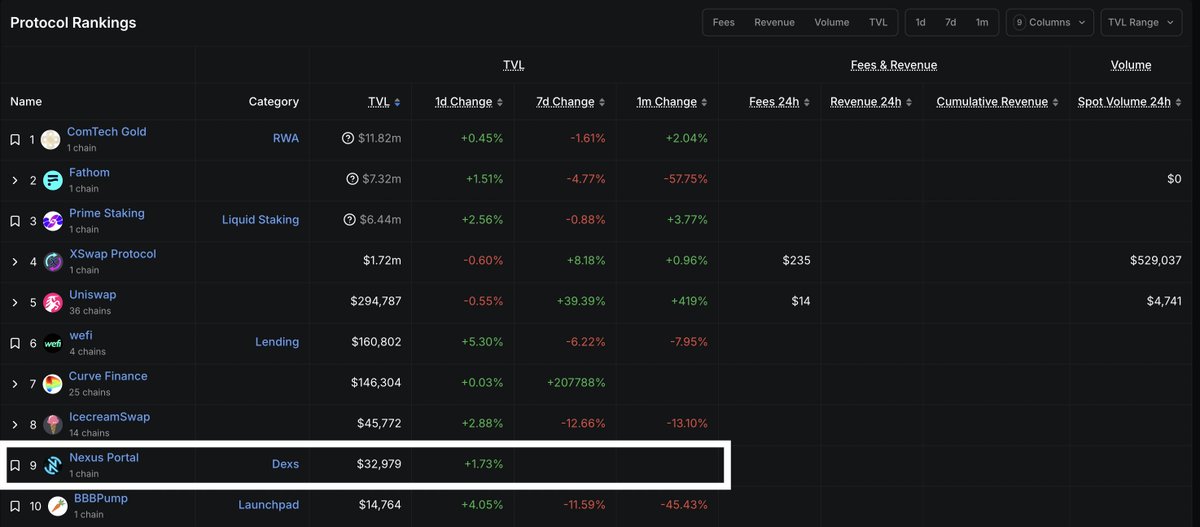Screen dimensions: 1200x527
Task: Click Prime Staking TVL info icon
Action: point(350,220)
